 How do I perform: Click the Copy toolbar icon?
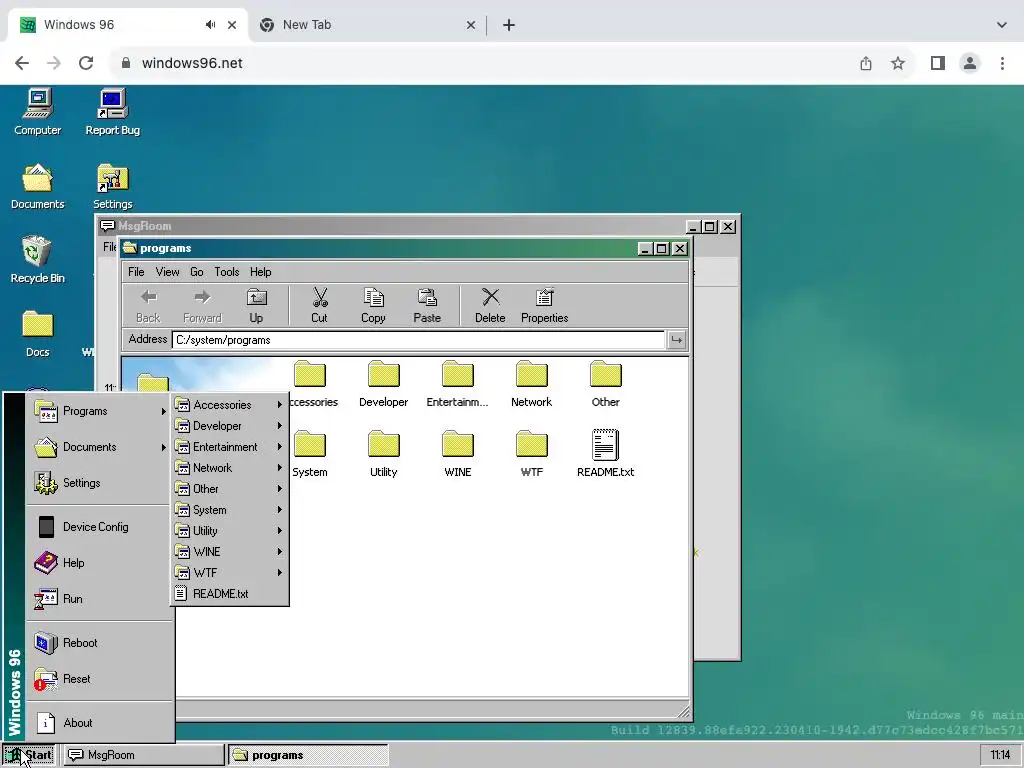(373, 306)
